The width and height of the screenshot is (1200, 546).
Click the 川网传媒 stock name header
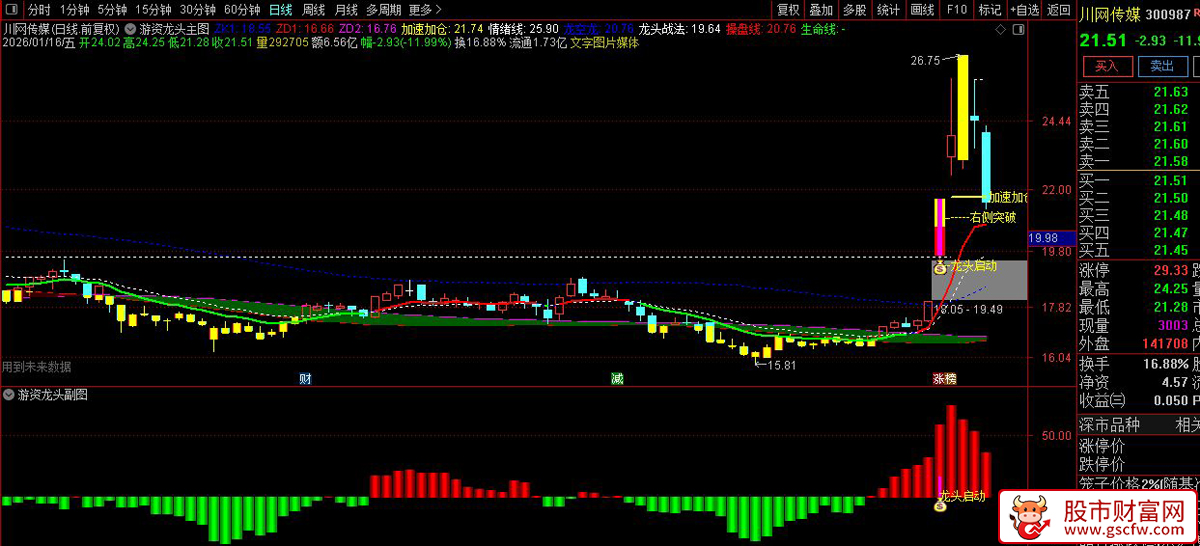[x=1110, y=15]
